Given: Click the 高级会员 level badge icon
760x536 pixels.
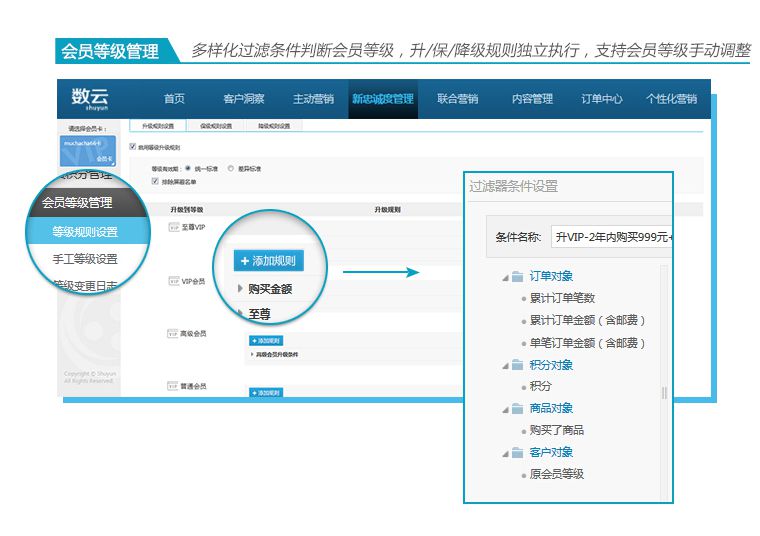Looking at the screenshot, I should pyautogui.click(x=172, y=333).
